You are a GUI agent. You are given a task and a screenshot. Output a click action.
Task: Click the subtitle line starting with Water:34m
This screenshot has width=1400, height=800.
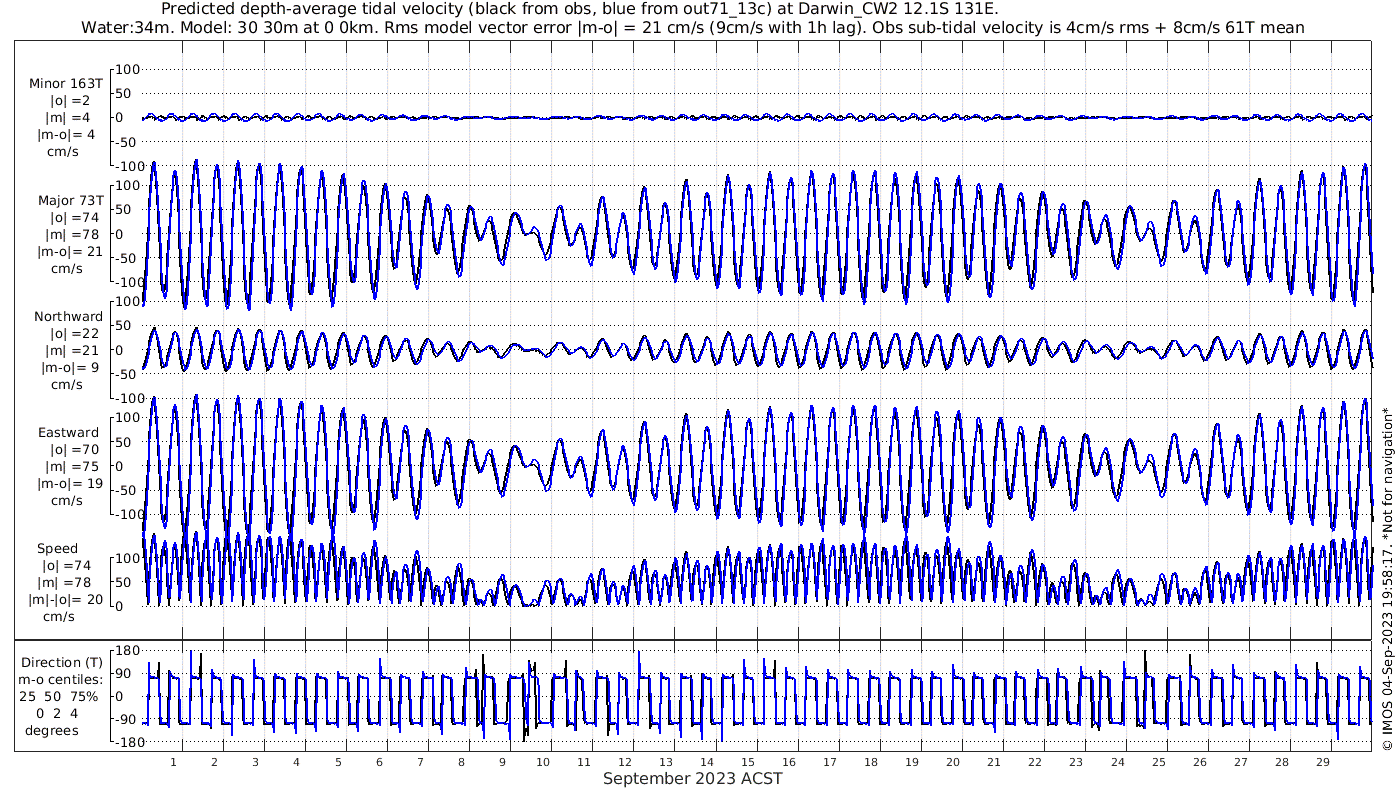tap(693, 27)
